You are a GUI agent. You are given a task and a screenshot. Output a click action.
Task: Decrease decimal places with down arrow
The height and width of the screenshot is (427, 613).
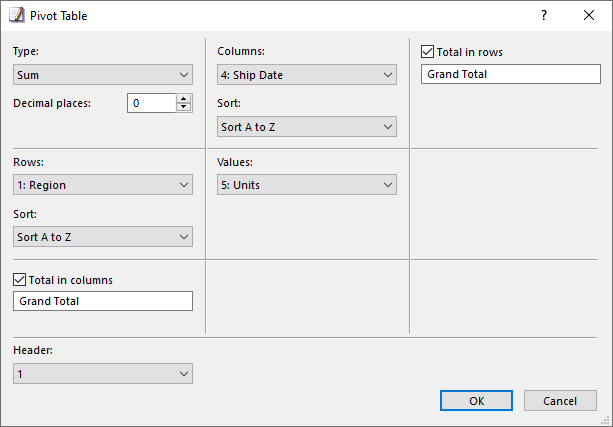click(183, 108)
